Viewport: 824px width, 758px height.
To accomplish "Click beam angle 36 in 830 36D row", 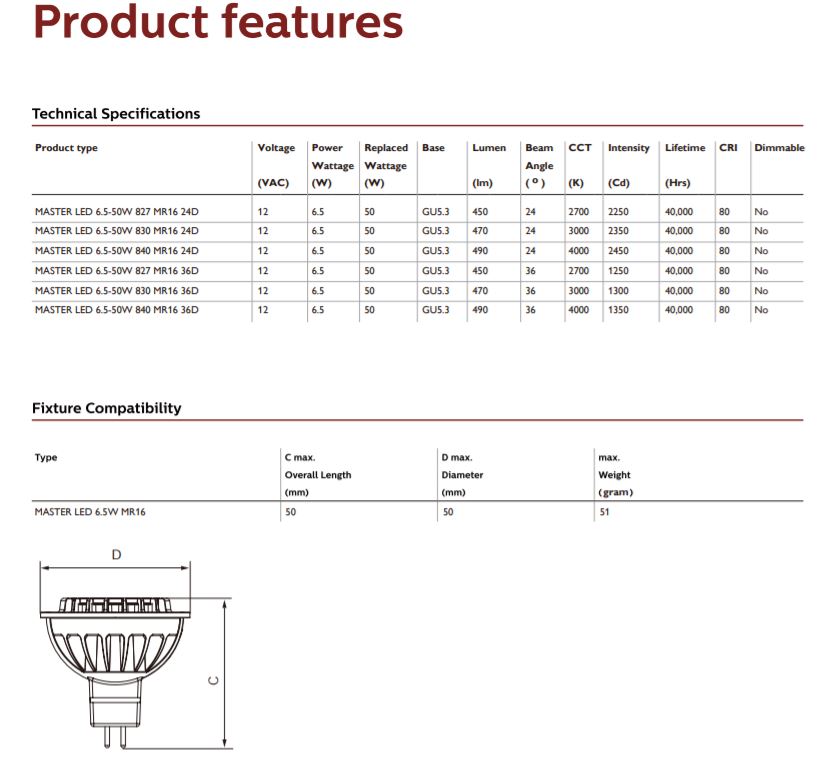I will 531,291.
